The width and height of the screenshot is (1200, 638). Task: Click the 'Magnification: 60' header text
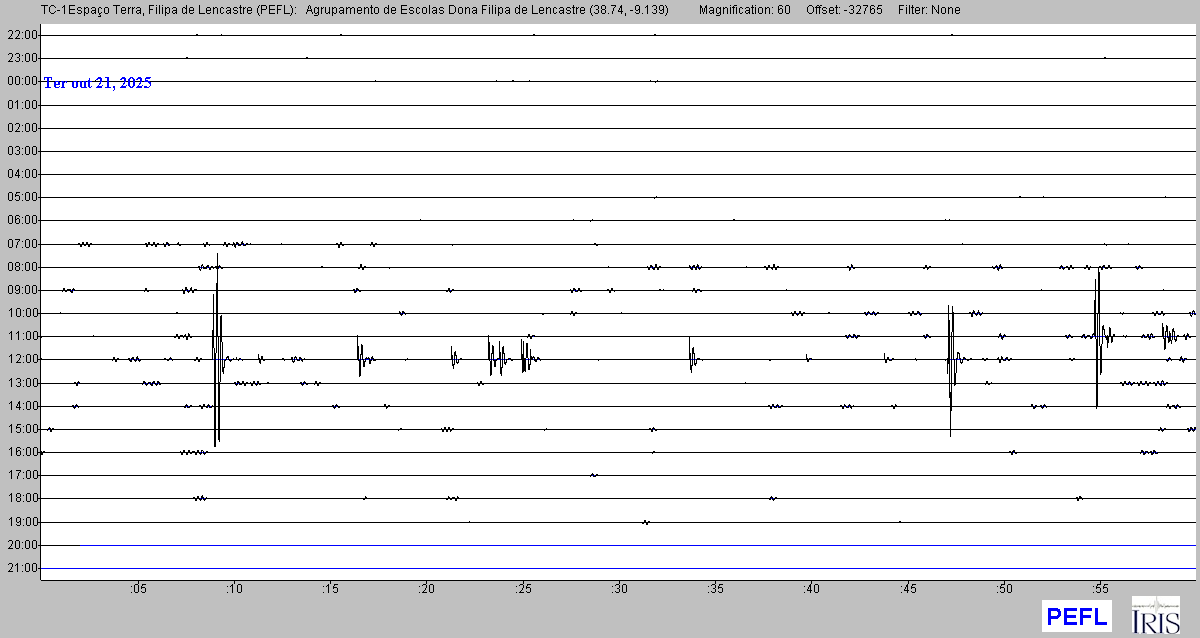click(x=744, y=10)
